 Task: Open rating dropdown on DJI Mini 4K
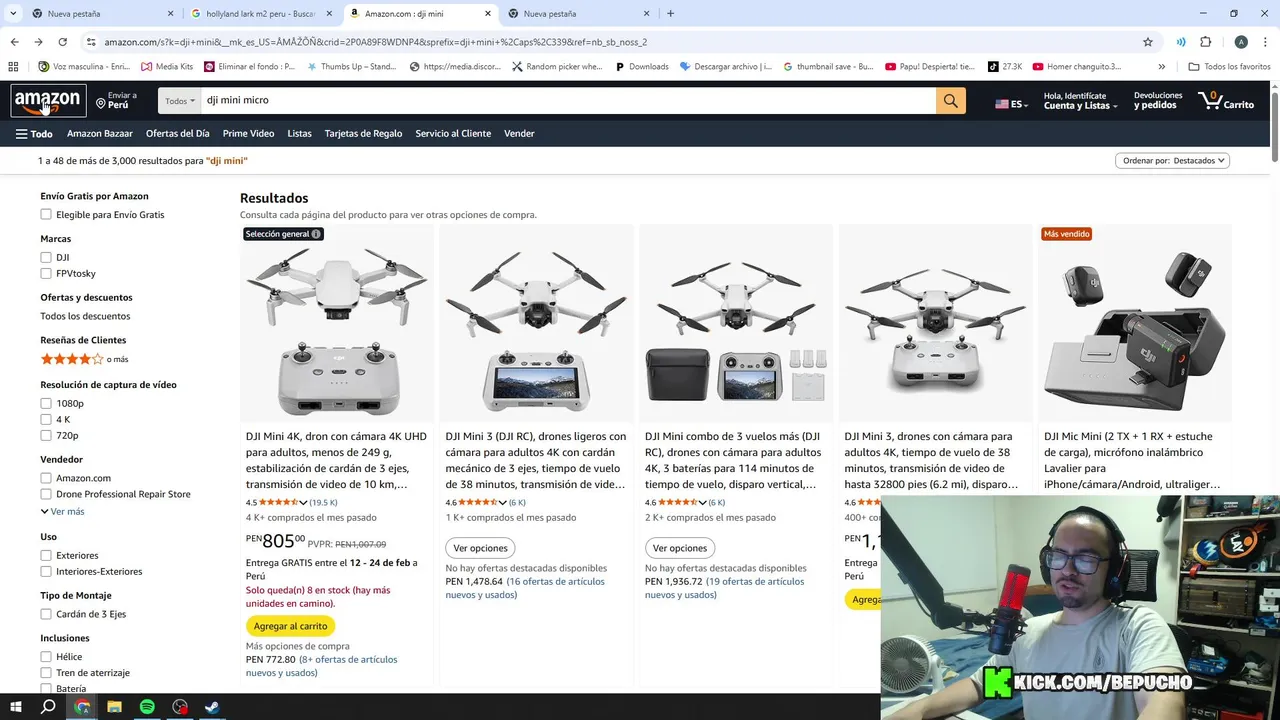click(x=304, y=503)
